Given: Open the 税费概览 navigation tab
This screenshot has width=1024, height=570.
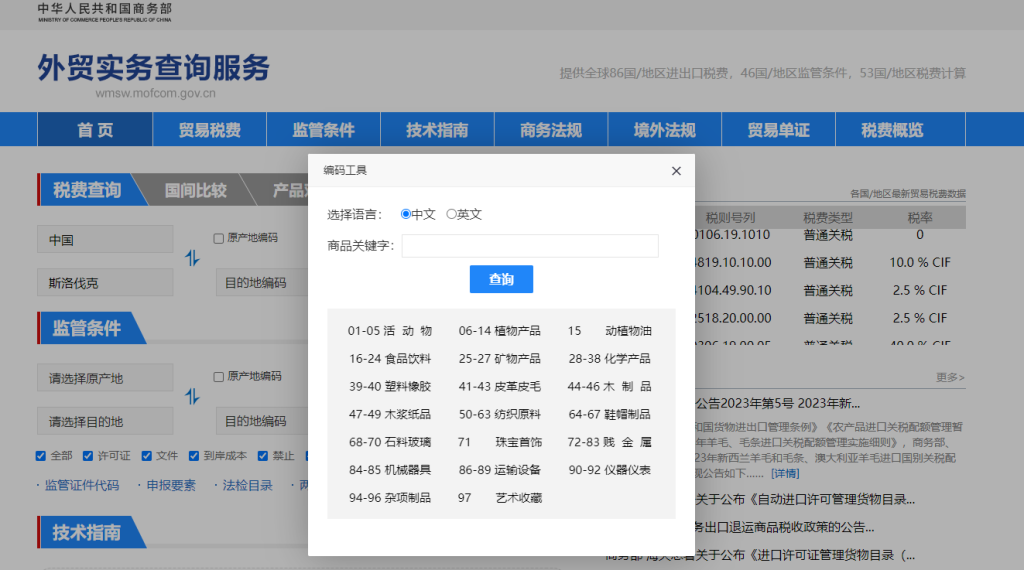Looking at the screenshot, I should pos(892,129).
